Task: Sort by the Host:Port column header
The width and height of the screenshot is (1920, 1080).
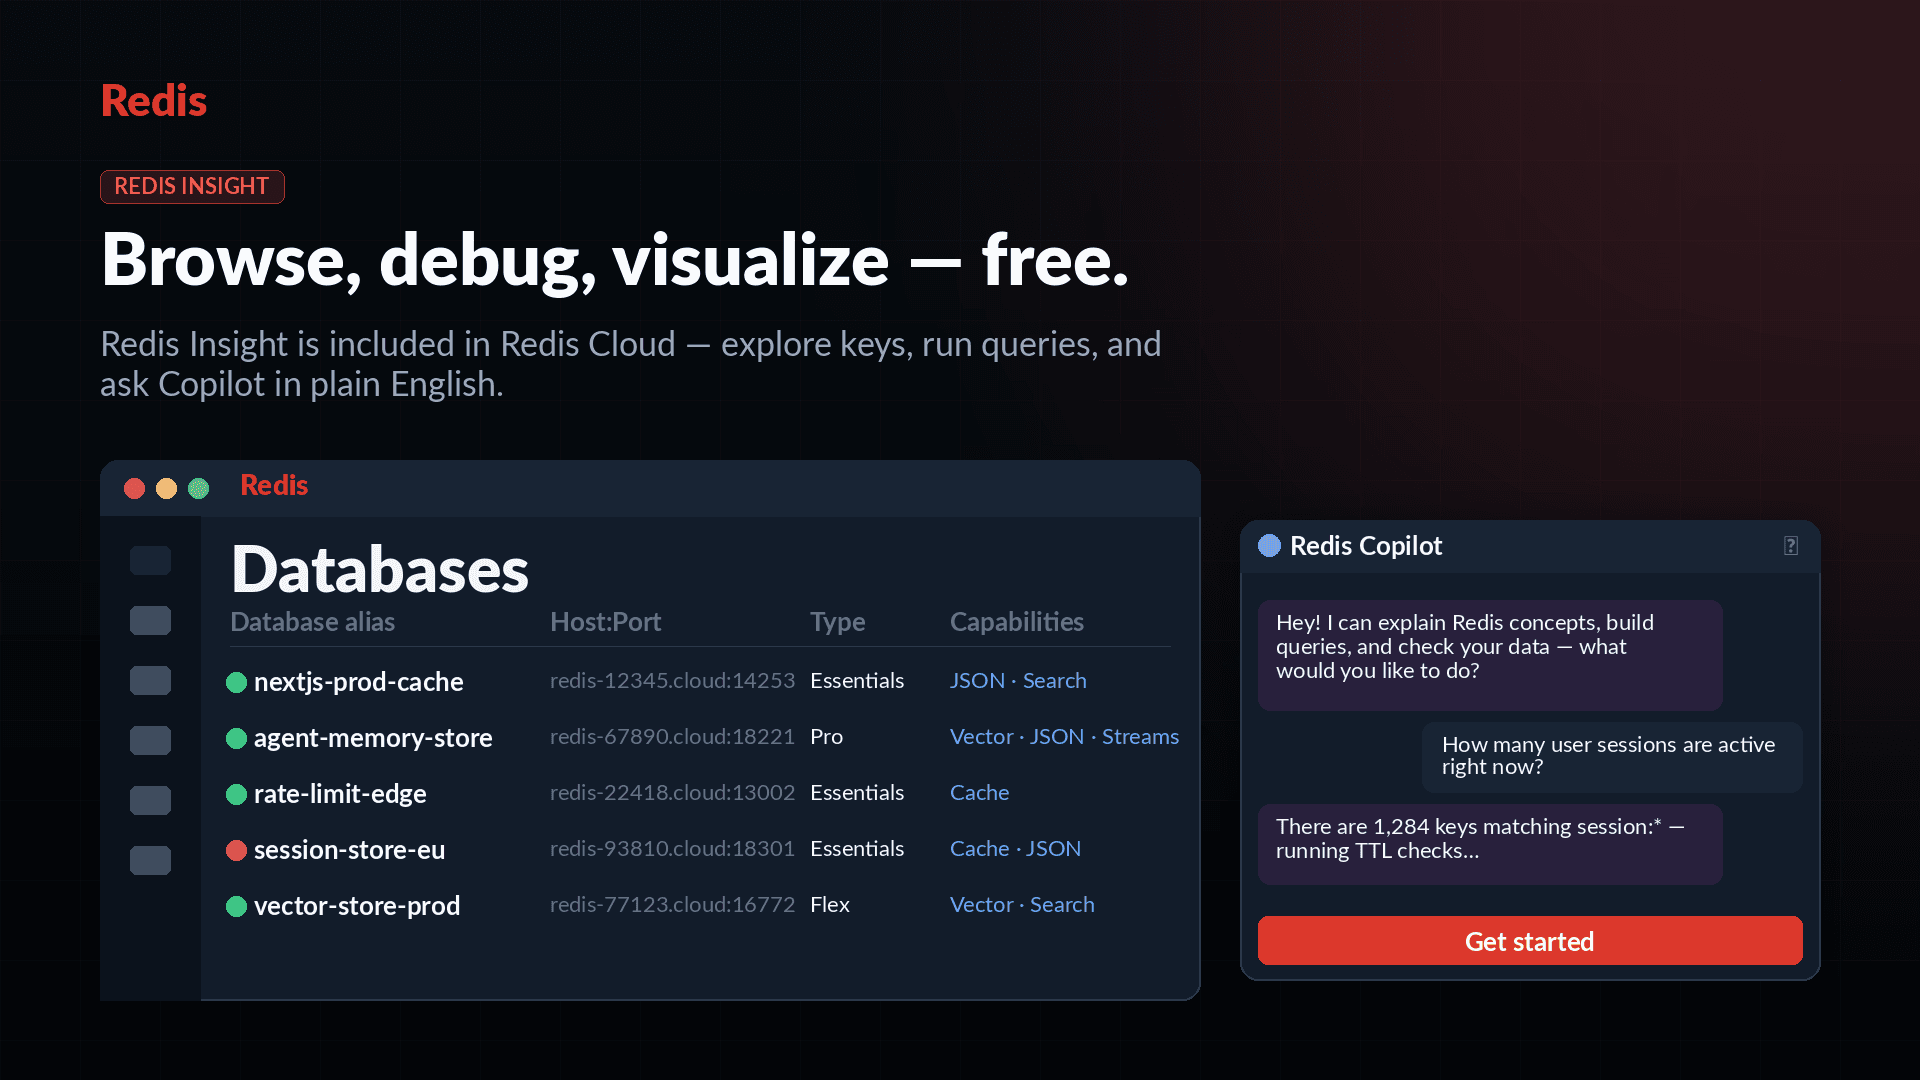Action: coord(605,622)
